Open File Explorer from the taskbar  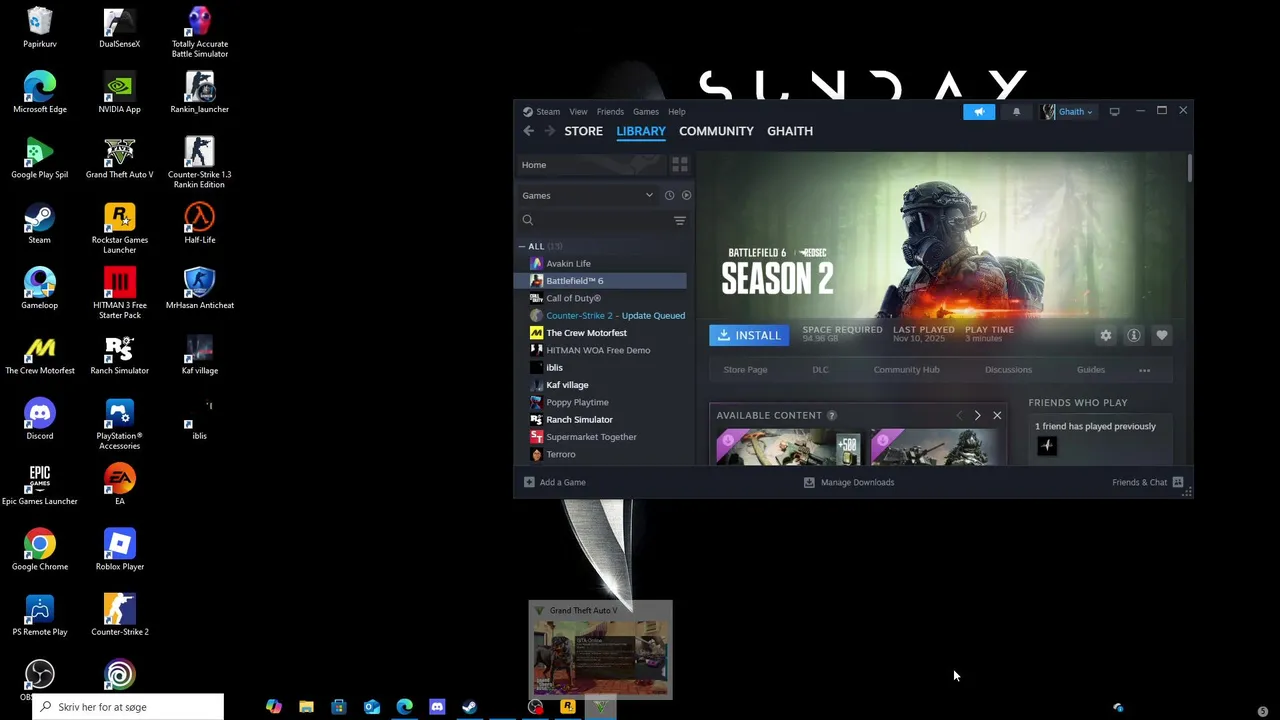click(x=306, y=707)
